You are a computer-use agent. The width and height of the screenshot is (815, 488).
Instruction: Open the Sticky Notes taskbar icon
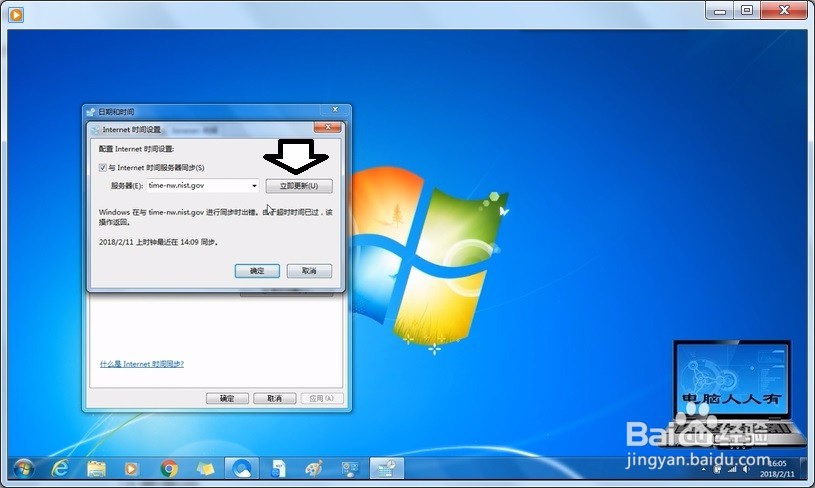[x=205, y=469]
